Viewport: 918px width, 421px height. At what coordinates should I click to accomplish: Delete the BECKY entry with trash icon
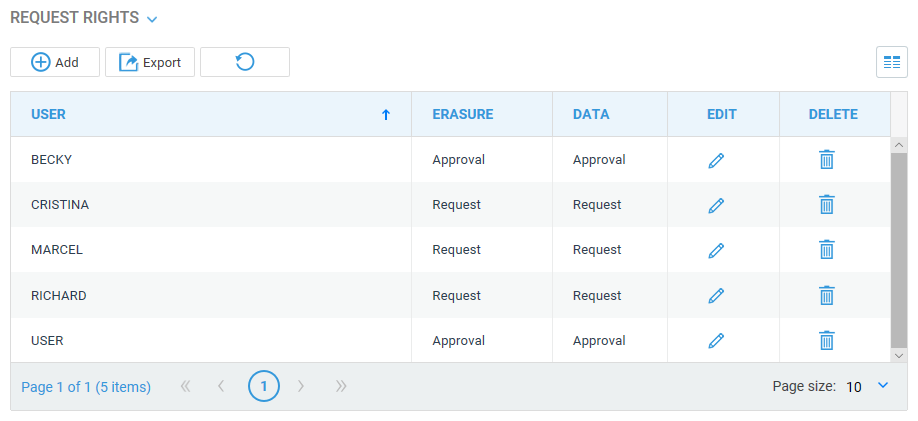pos(826,159)
